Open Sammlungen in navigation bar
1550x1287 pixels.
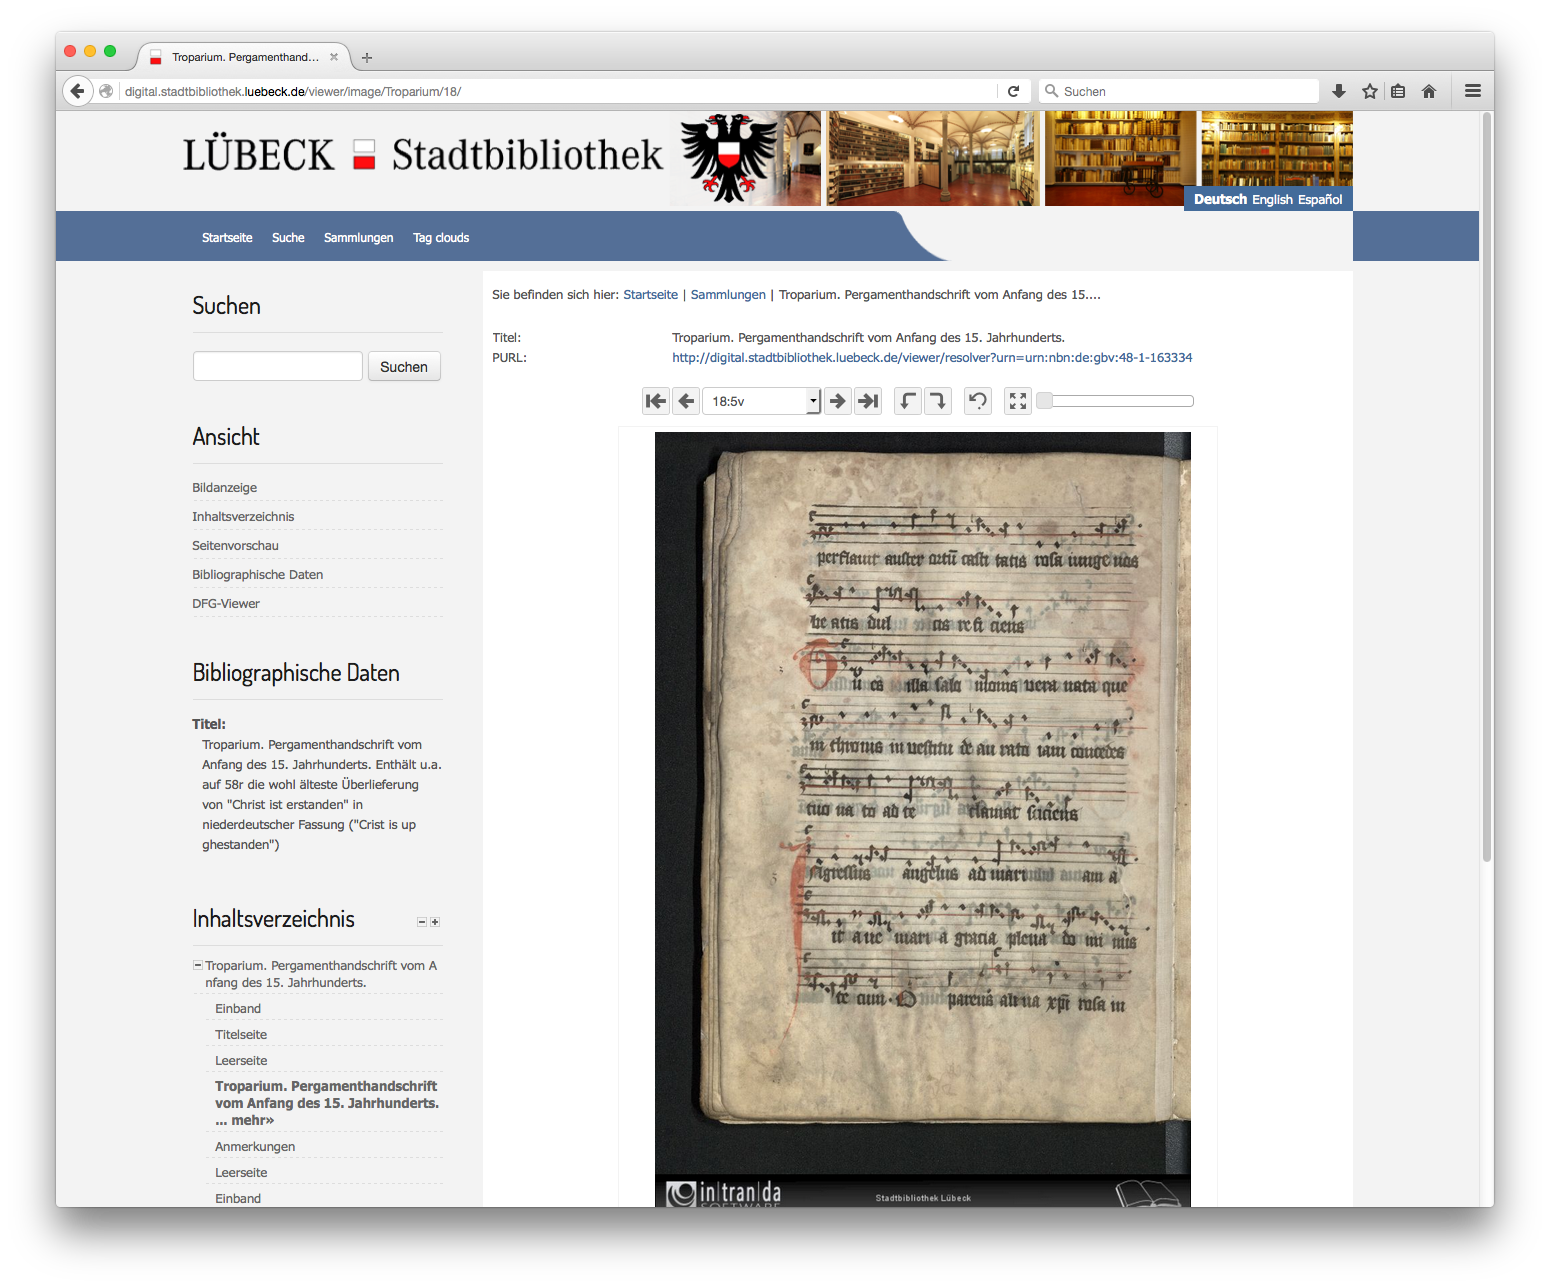pos(358,238)
